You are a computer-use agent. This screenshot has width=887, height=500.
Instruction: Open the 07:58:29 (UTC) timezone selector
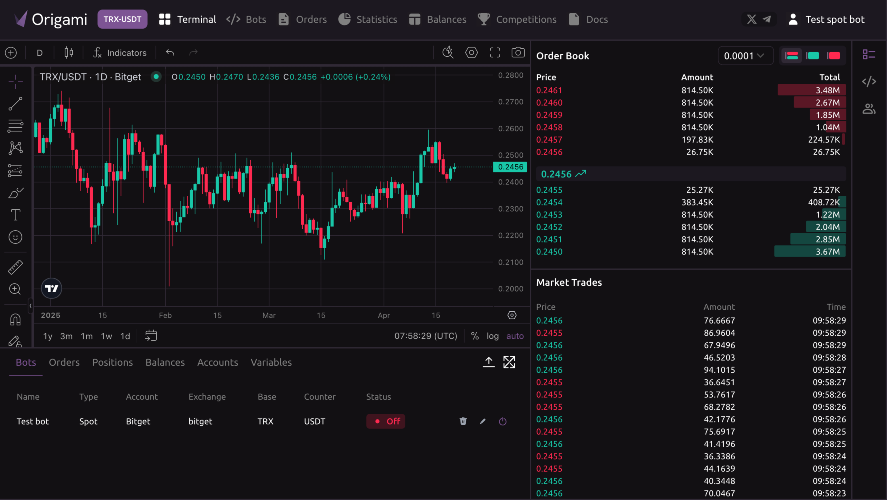click(x=426, y=336)
